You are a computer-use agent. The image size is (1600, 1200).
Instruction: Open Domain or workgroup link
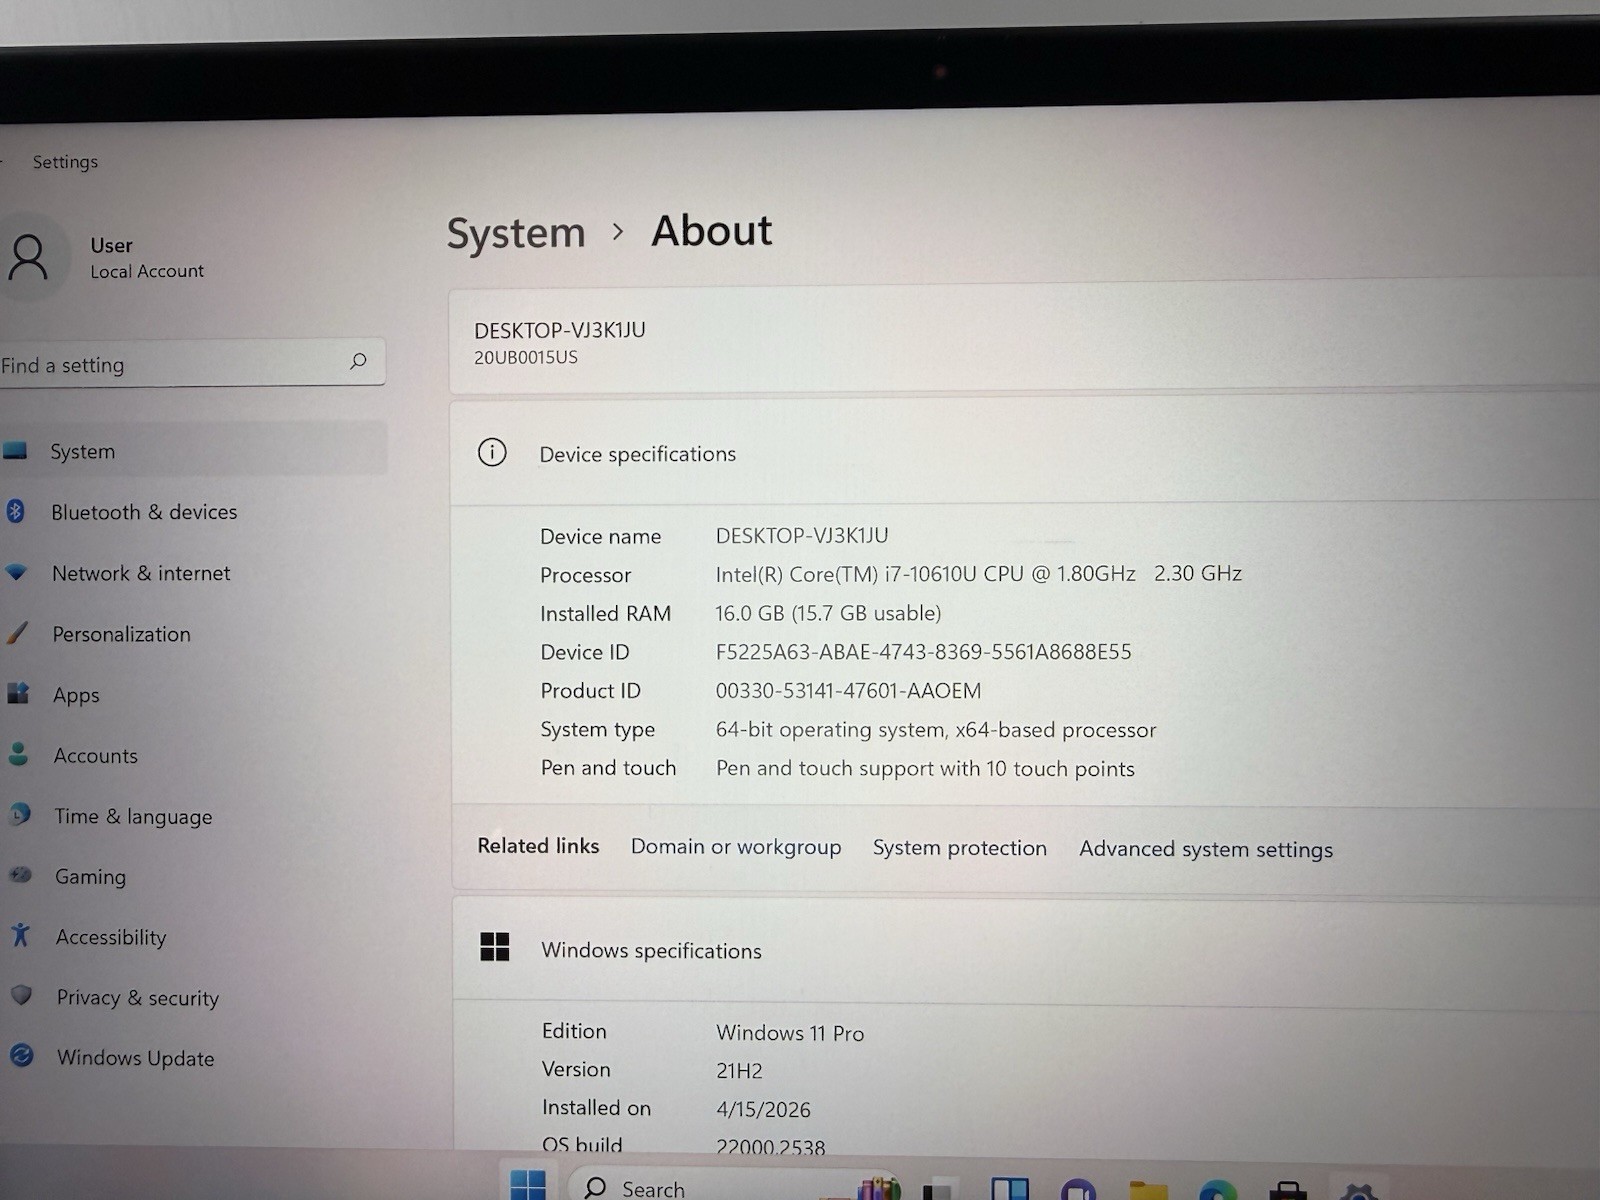coord(736,847)
